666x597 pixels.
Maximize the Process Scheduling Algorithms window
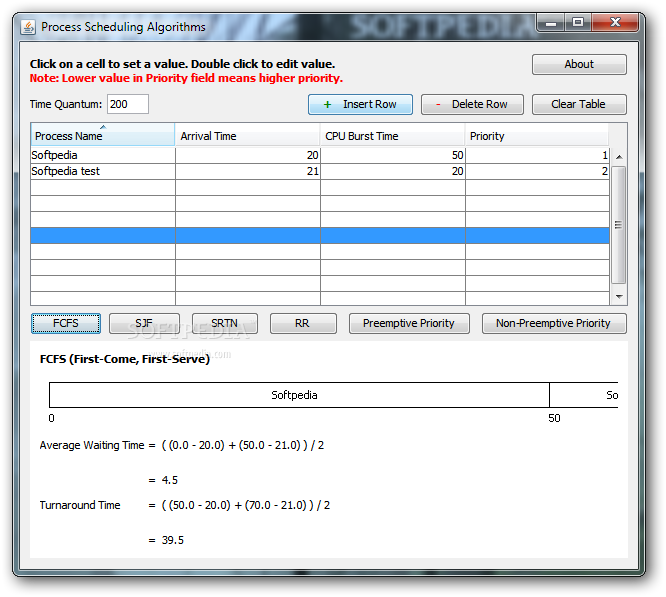click(578, 23)
